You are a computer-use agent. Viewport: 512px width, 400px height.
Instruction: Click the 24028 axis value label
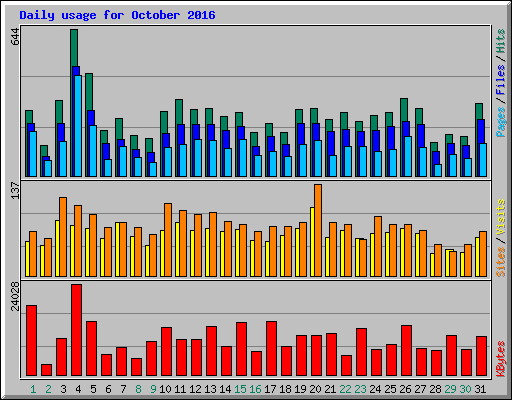click(x=15, y=296)
